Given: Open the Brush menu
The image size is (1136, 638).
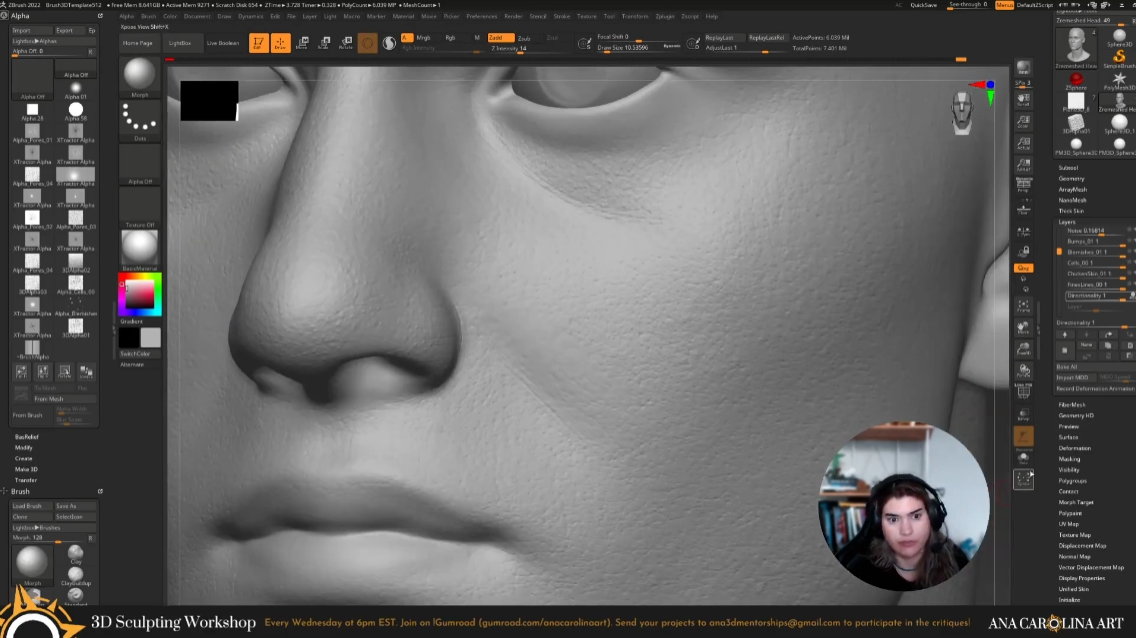Looking at the screenshot, I should tap(149, 16).
